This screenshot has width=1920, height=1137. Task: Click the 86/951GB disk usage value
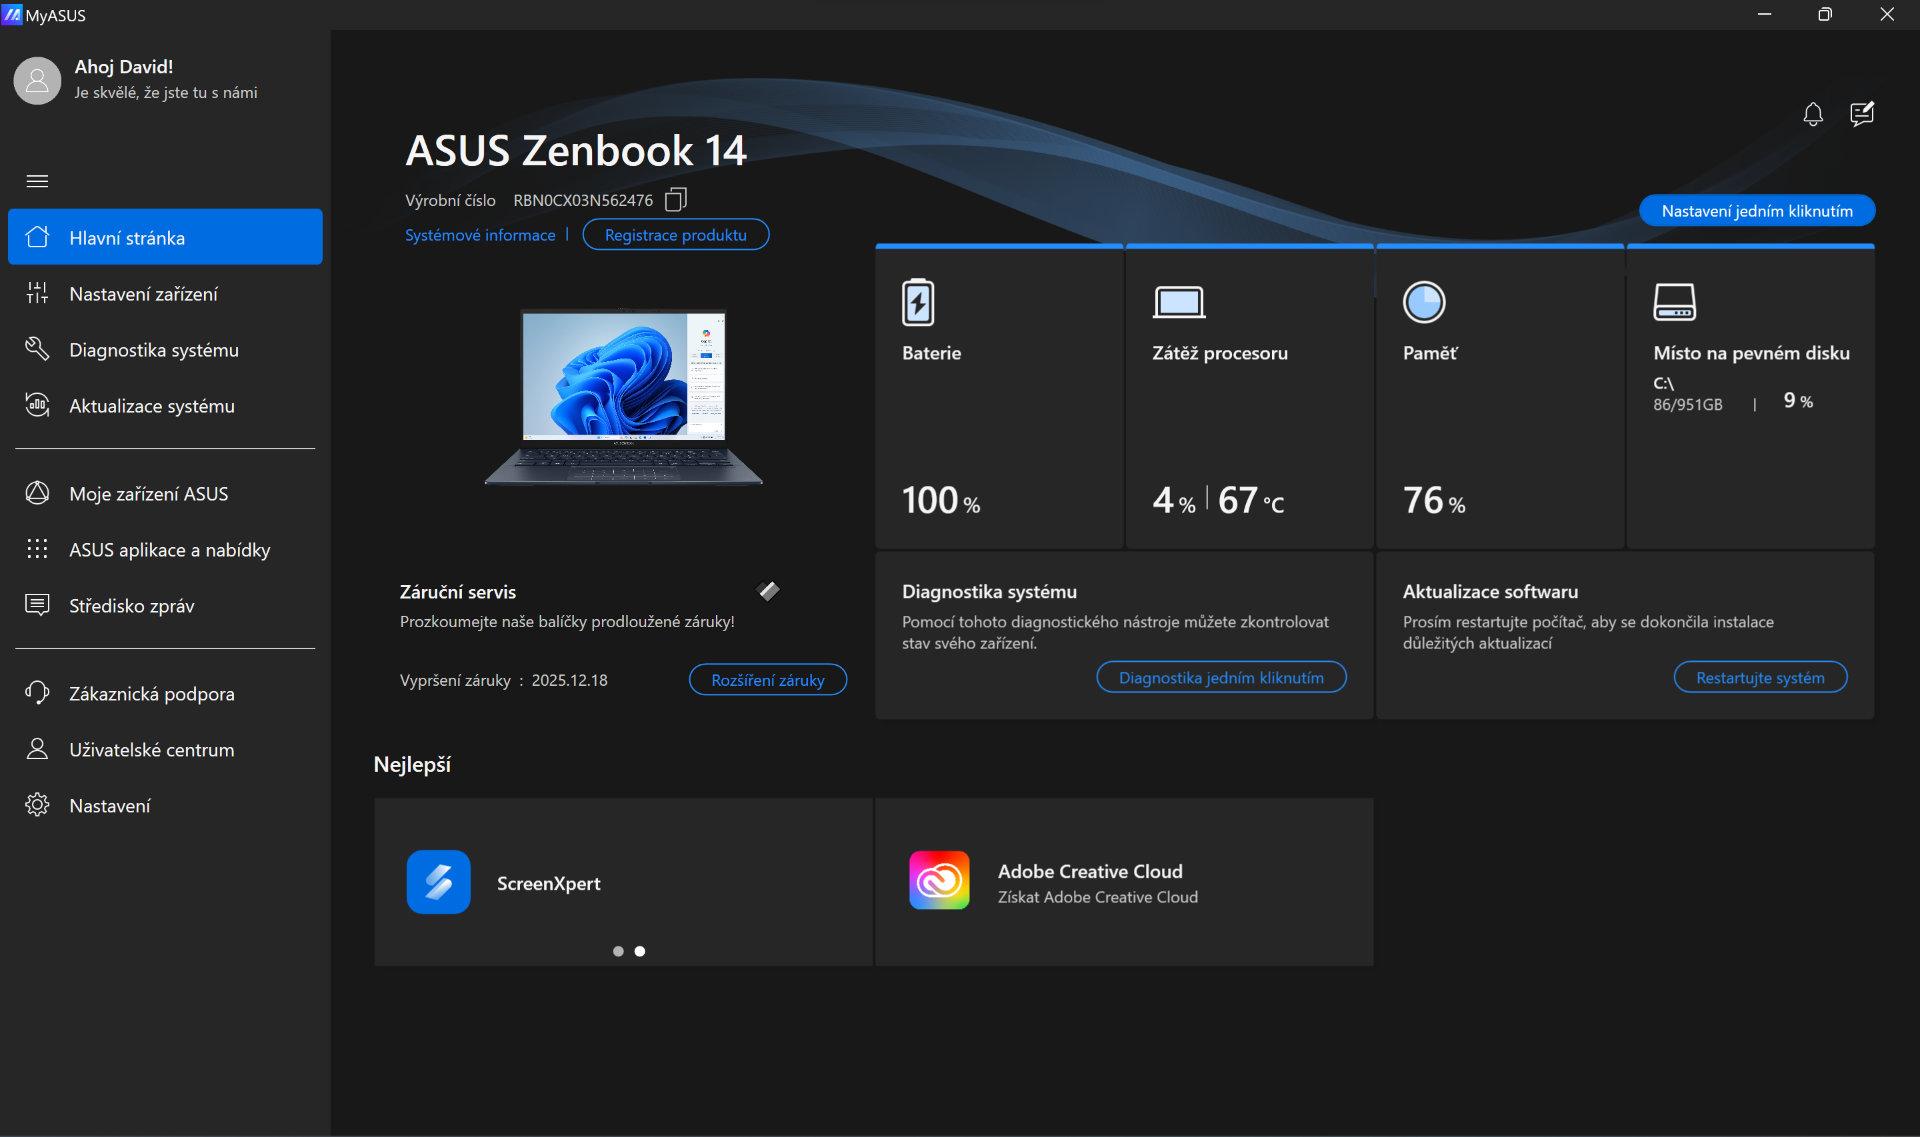[1688, 404]
